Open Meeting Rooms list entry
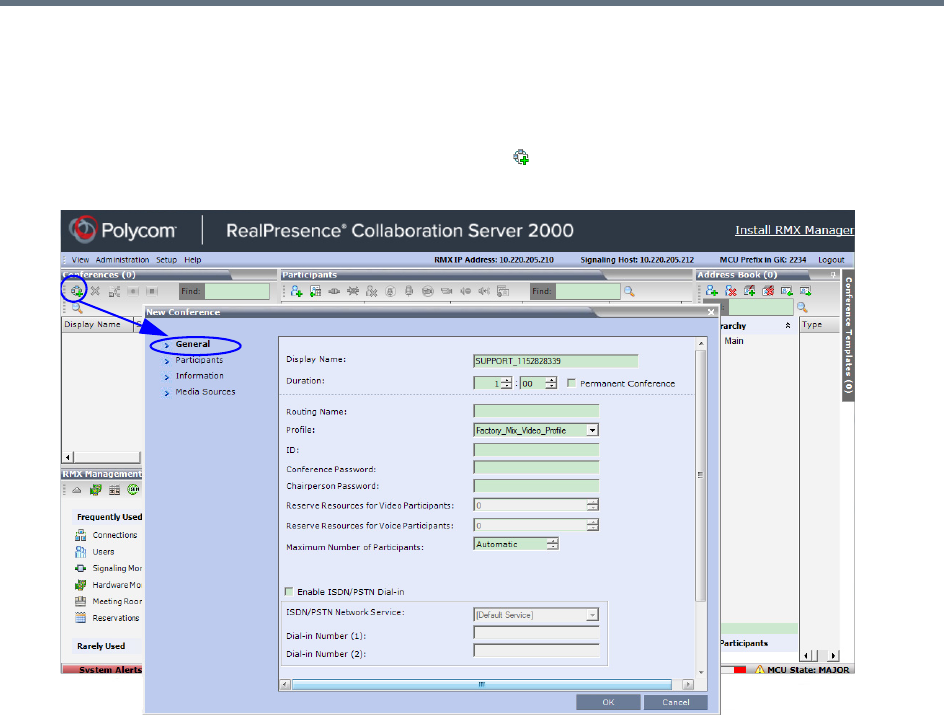Viewport: 944px width, 715px height. tap(108, 601)
